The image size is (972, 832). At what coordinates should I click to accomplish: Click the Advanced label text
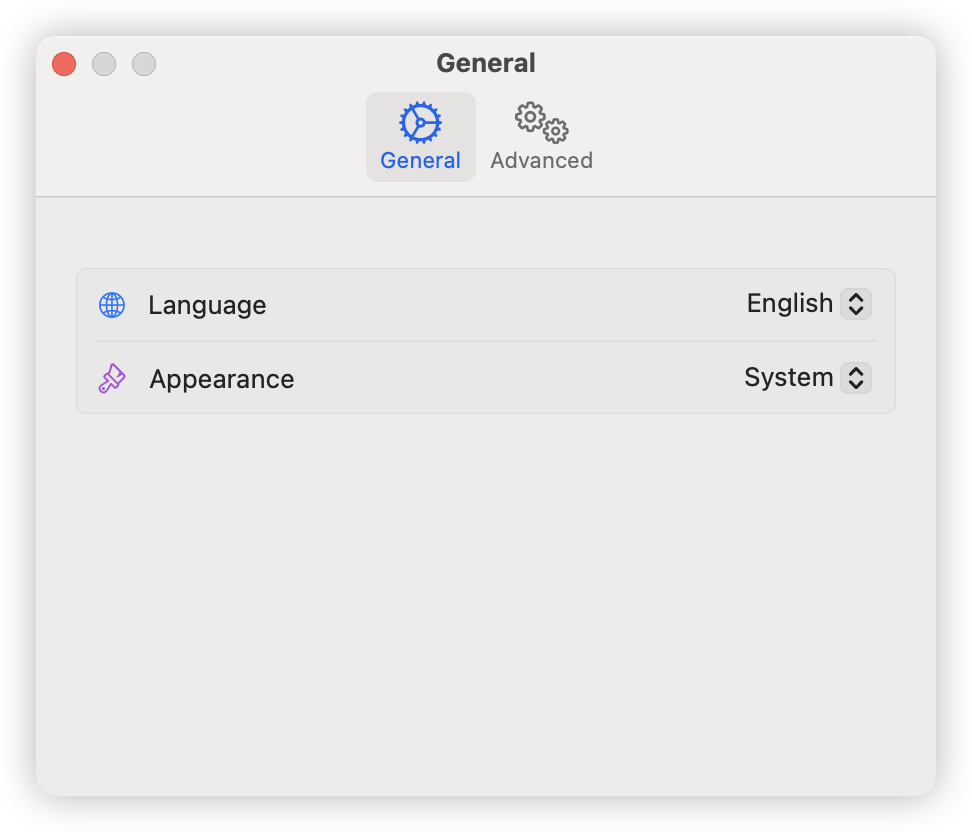pyautogui.click(x=541, y=161)
